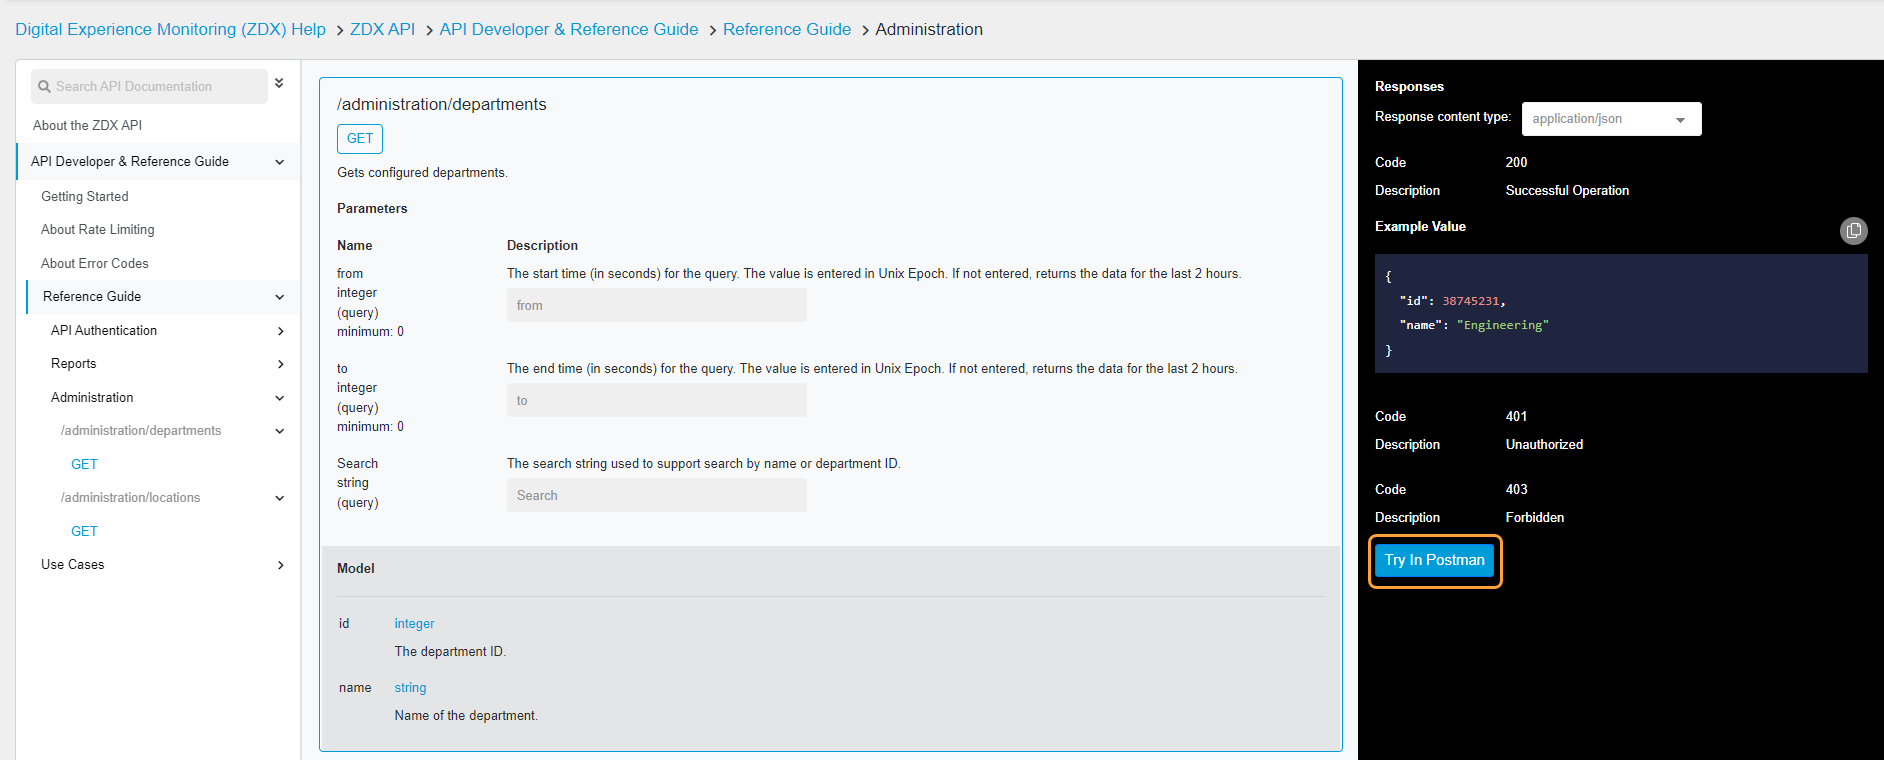Screen dimensions: 1884x760
Task: Select GET under /administration/locations
Action: click(84, 531)
